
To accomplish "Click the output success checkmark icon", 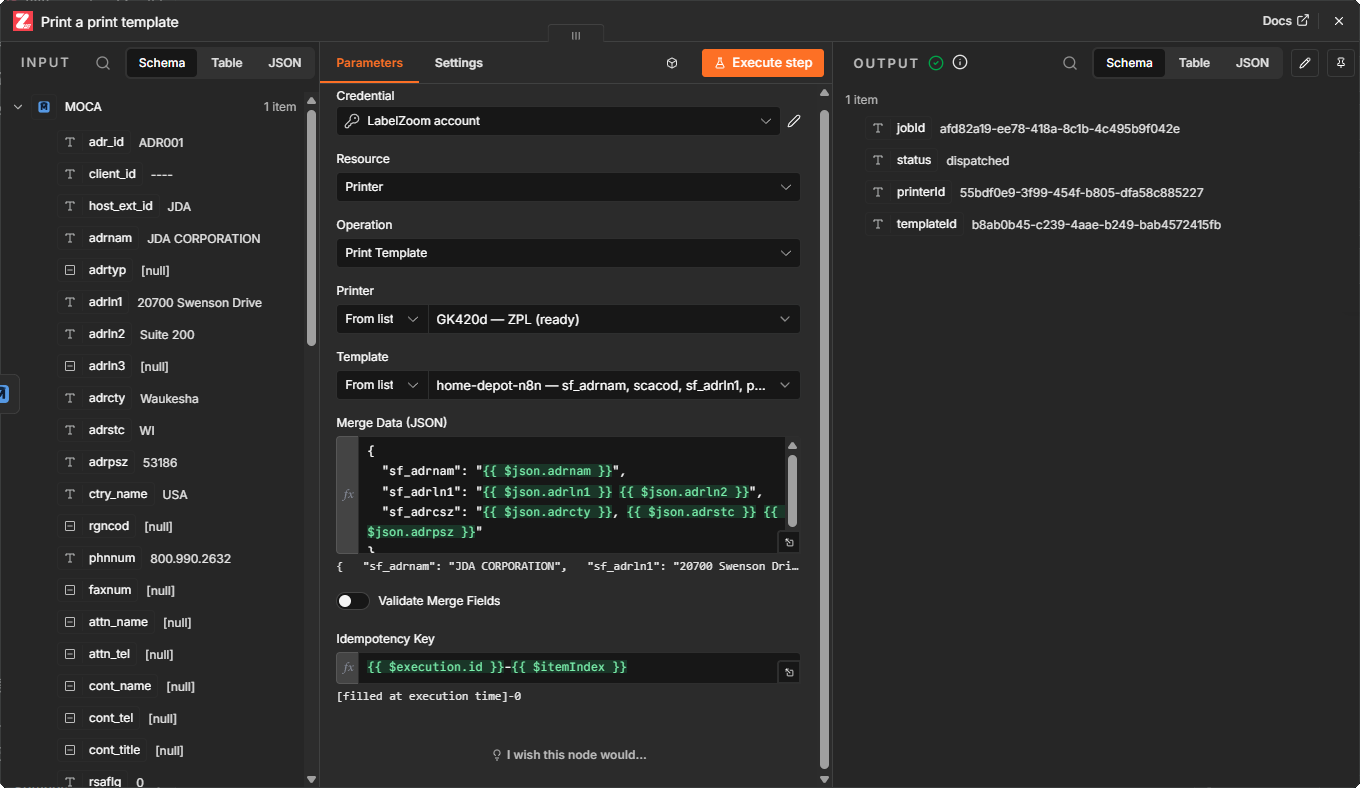I will click(x=936, y=63).
